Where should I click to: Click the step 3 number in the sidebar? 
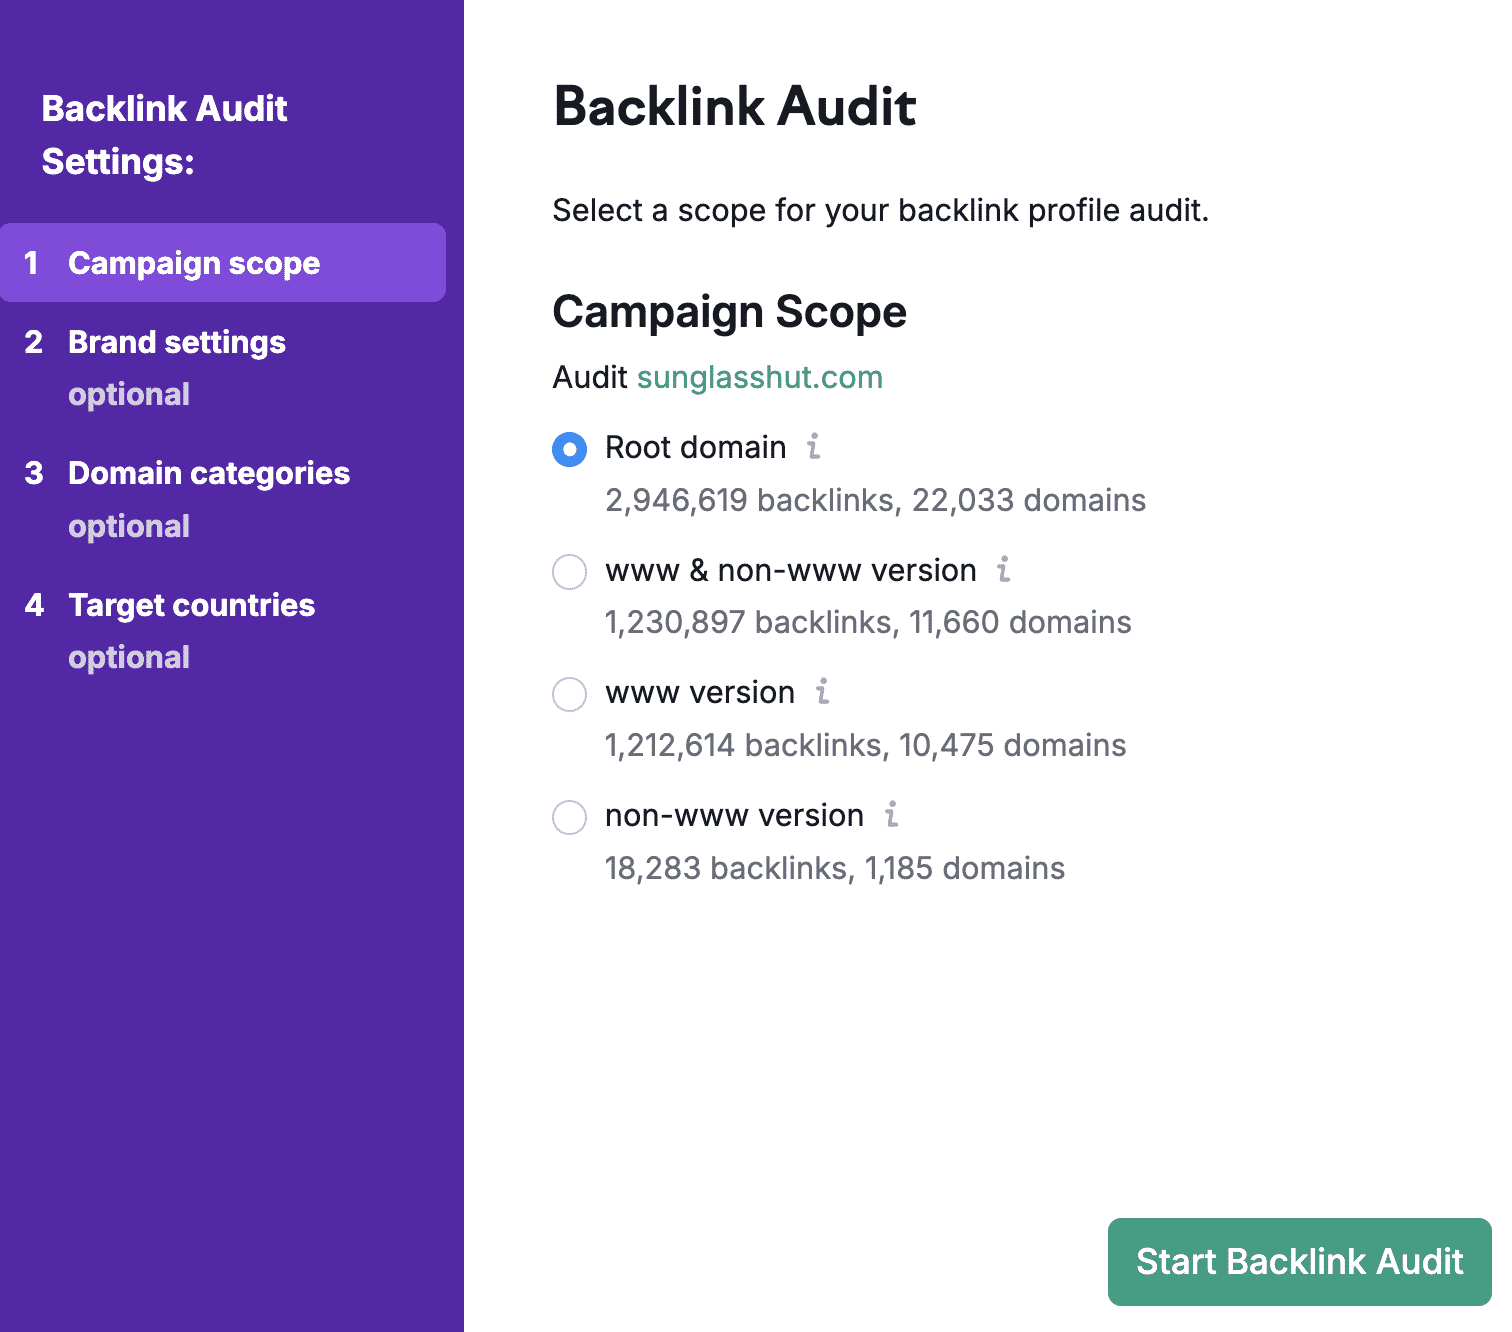click(34, 473)
